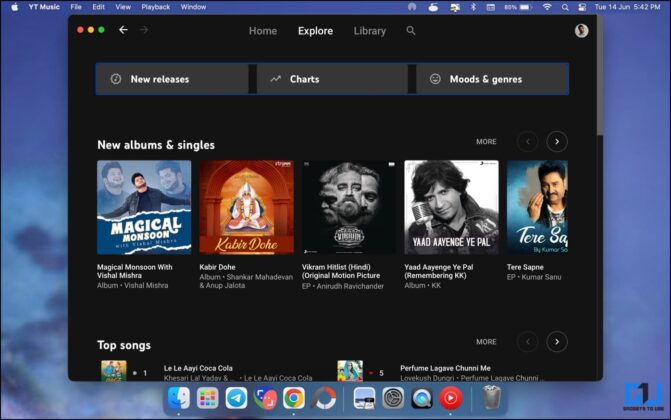
Task: Open Magical Monsoon With Vishal Mishra title
Action: tap(135, 271)
